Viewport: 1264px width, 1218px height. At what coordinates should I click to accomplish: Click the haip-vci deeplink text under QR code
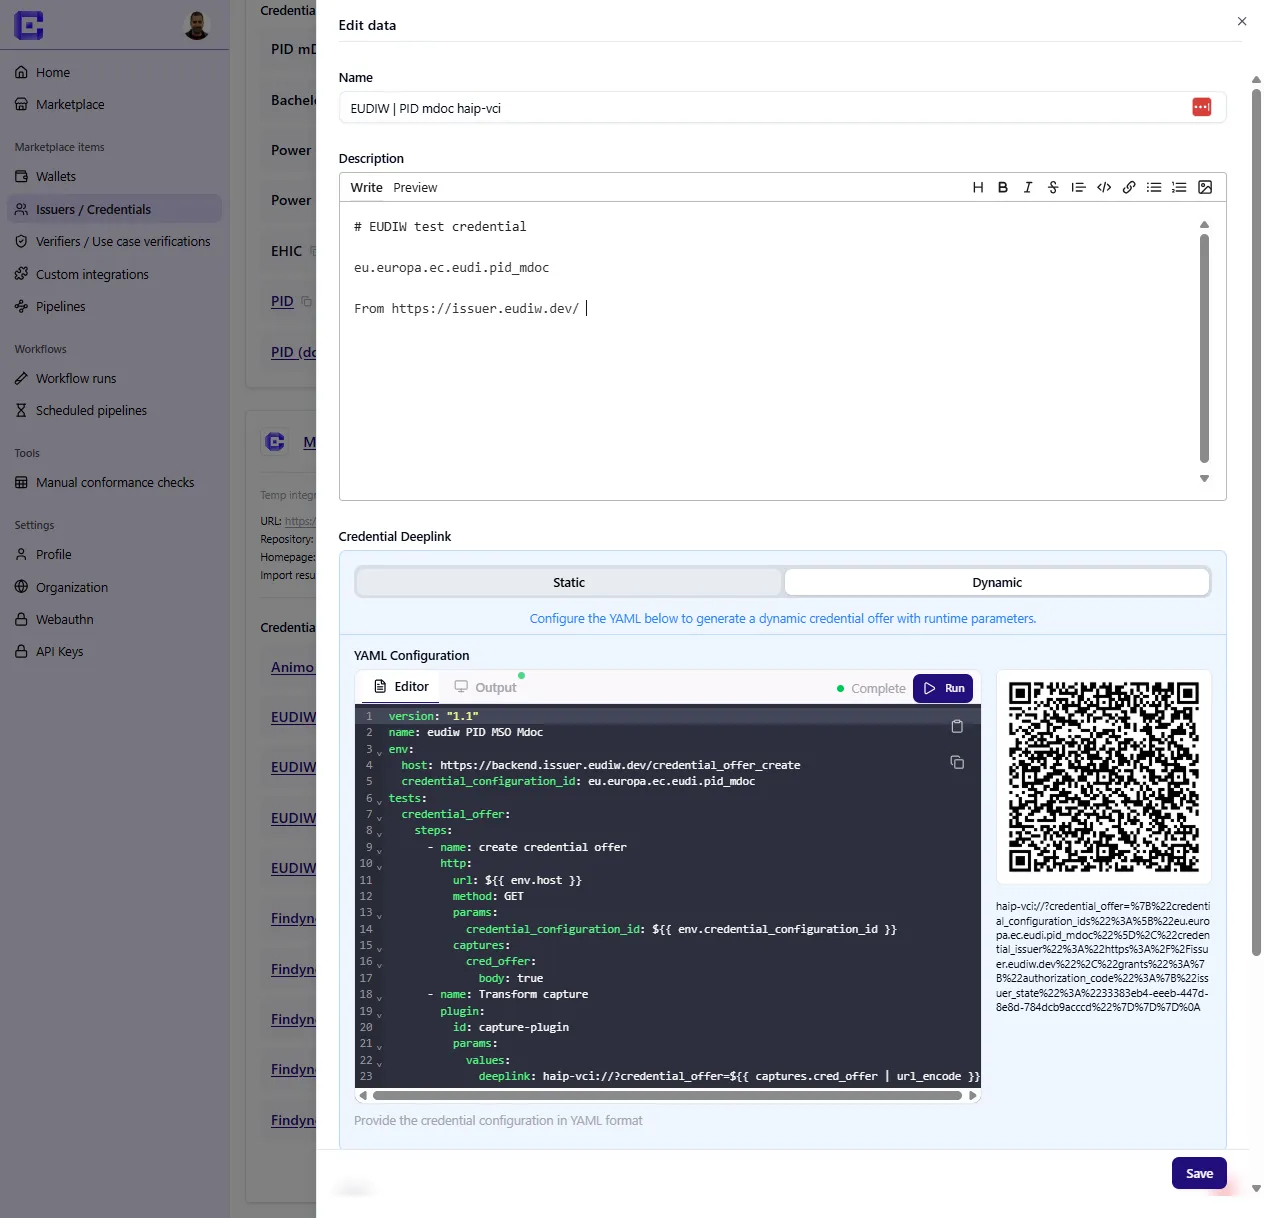tap(1103, 957)
